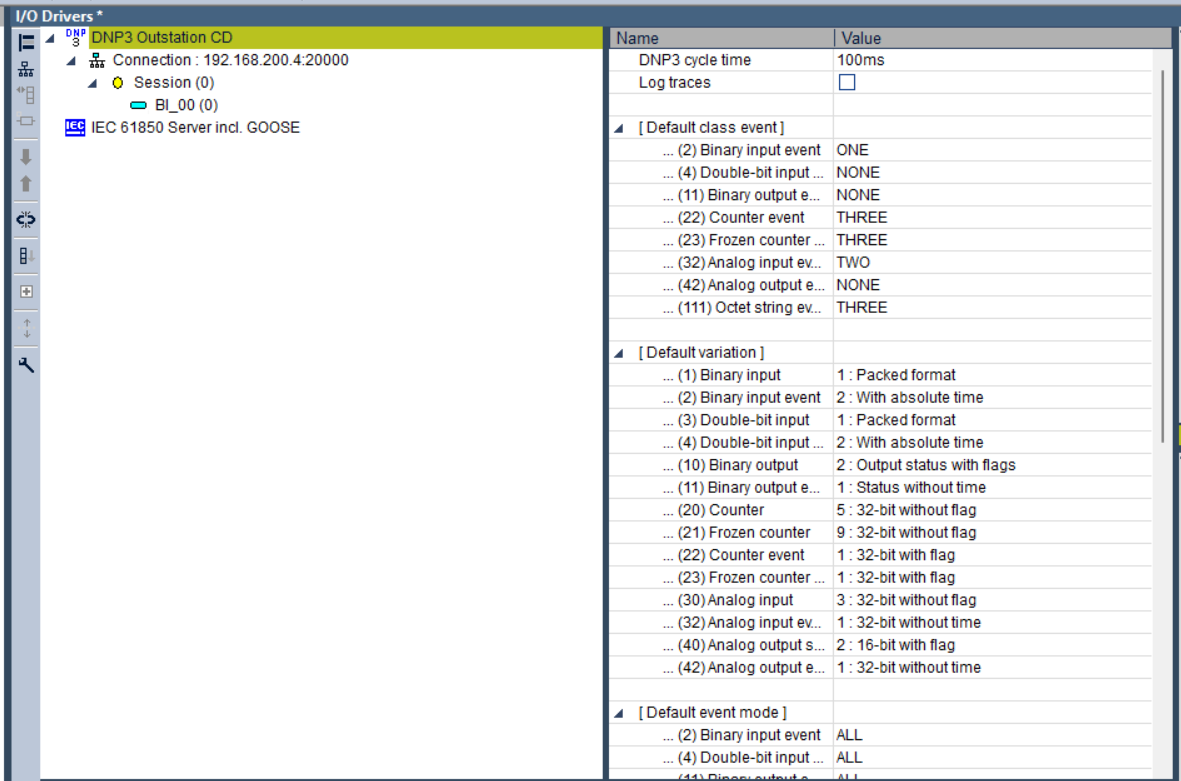Click the Connection network icon in the tree
Viewport: 1181px width, 781px height.
pos(97,60)
